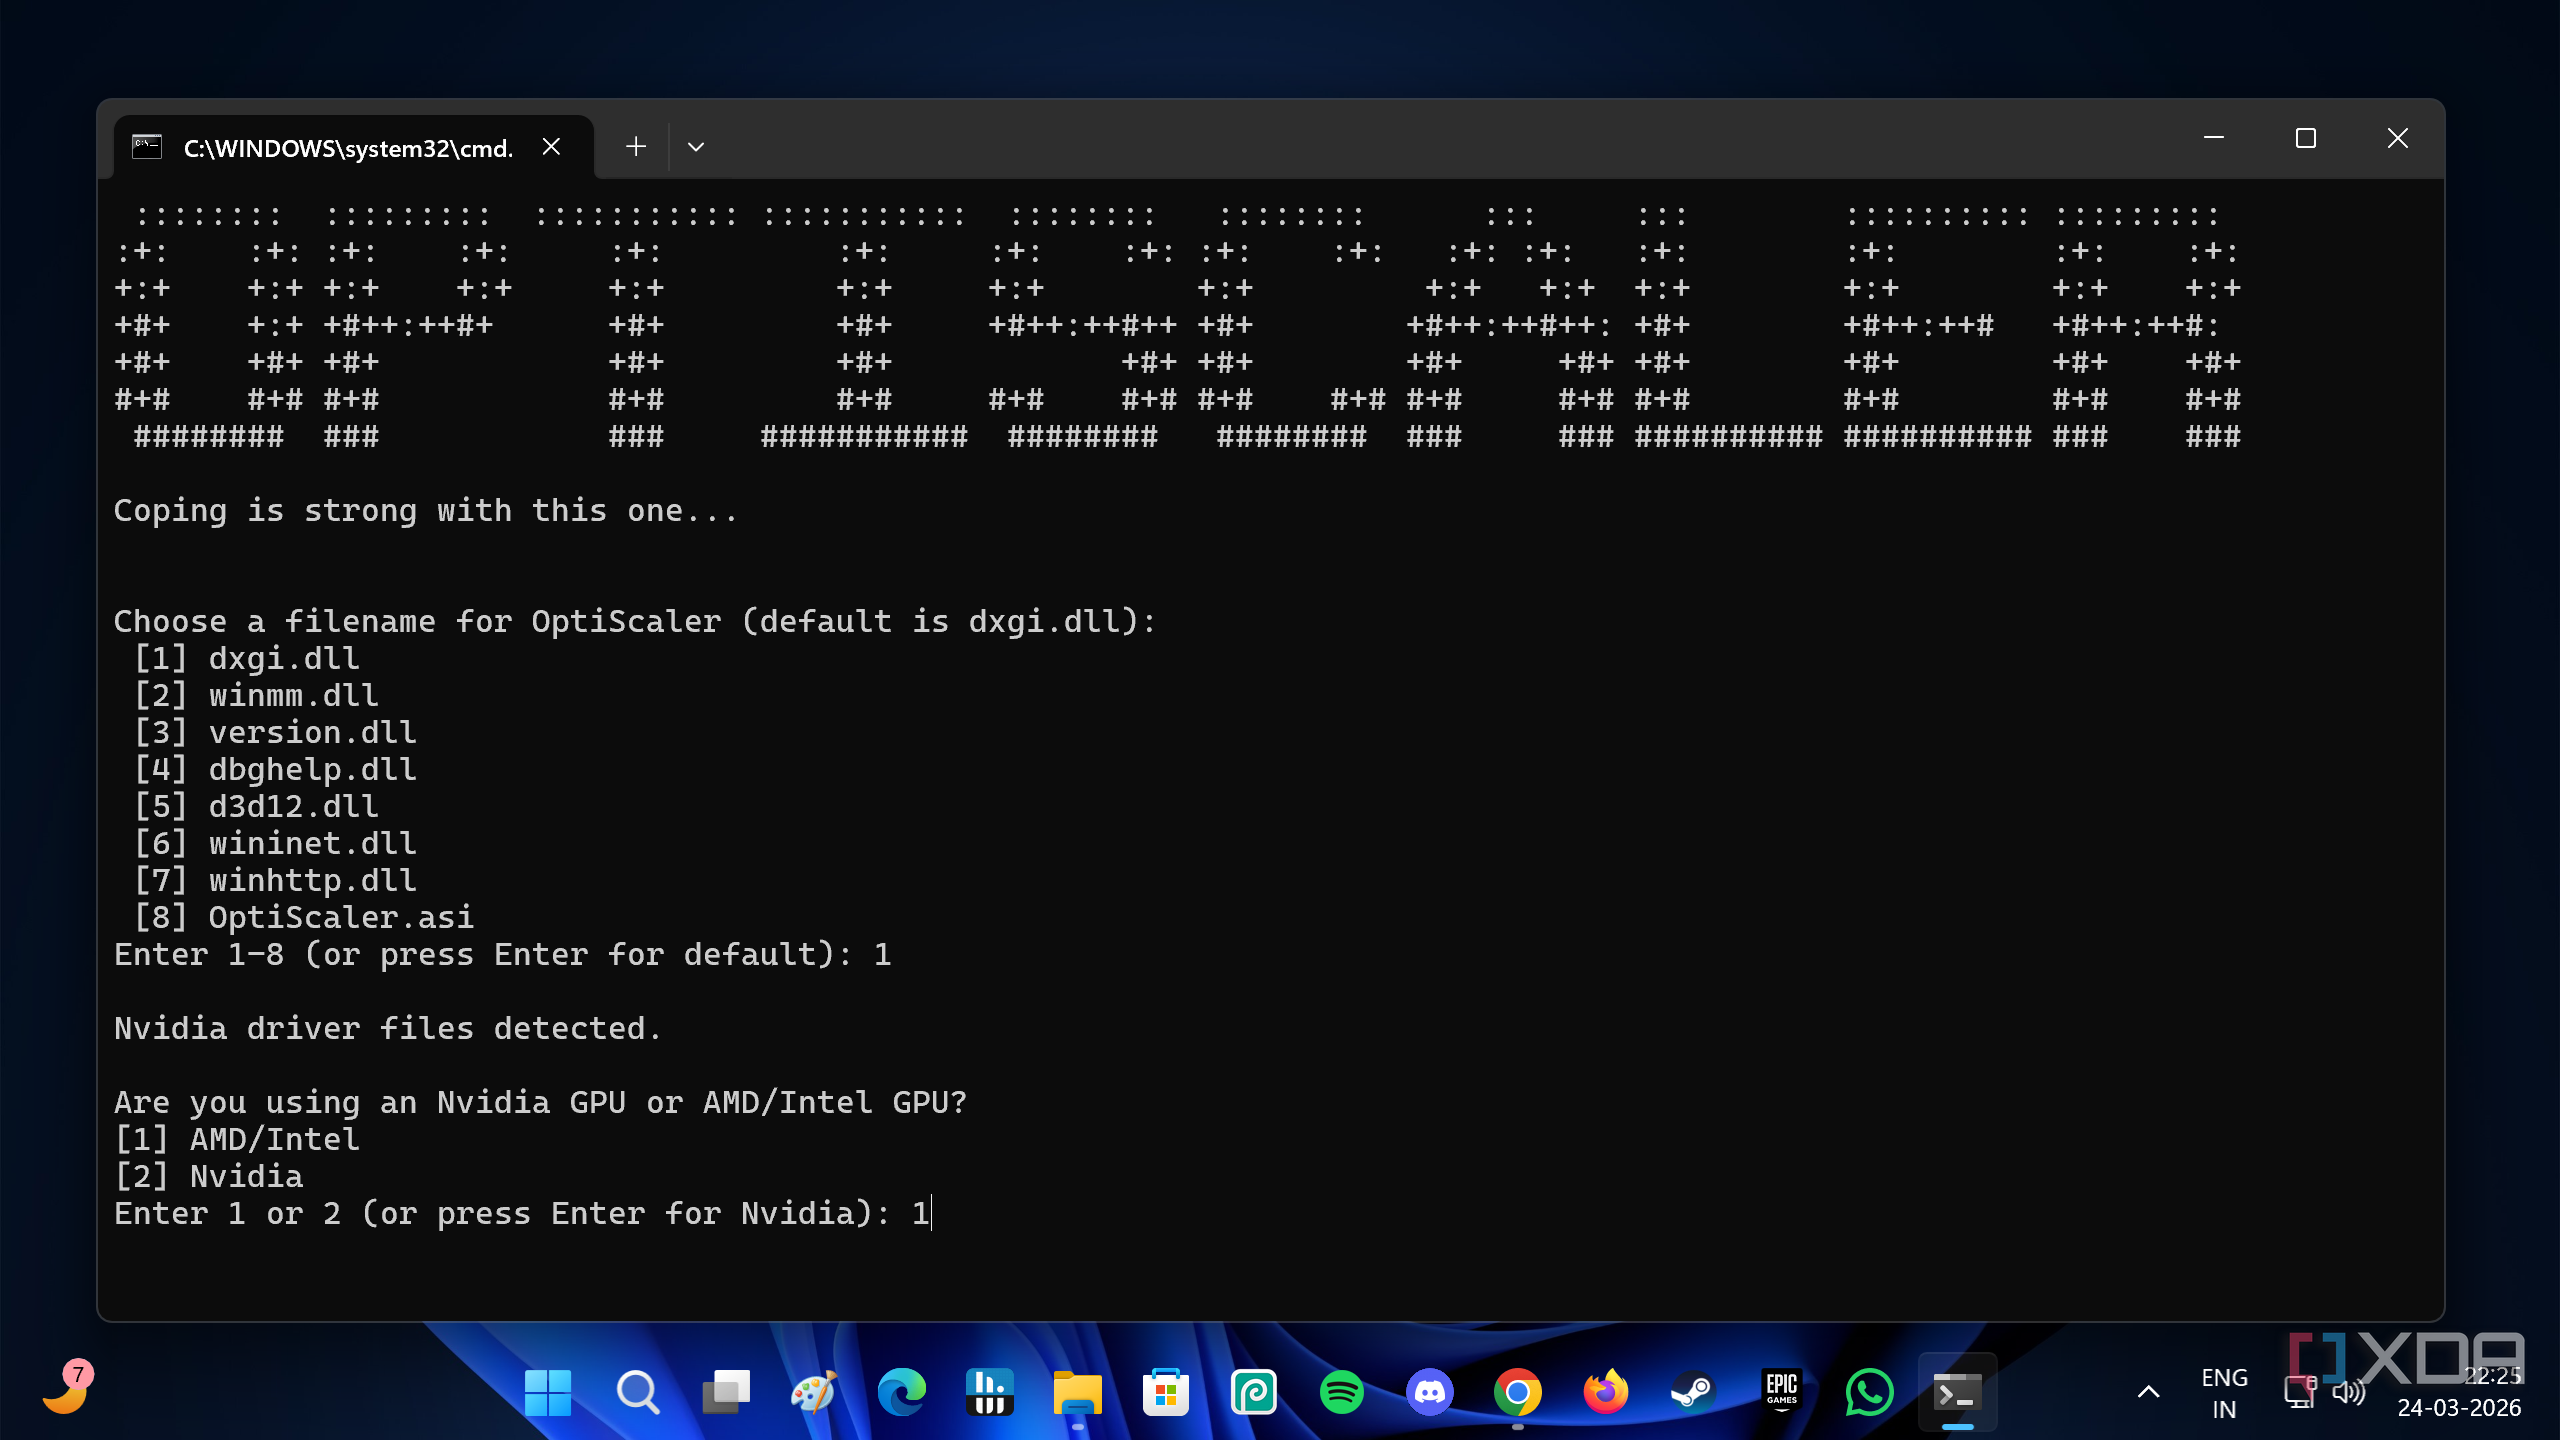Click 'Nvidia driver files detected.' text

coord(388,1028)
